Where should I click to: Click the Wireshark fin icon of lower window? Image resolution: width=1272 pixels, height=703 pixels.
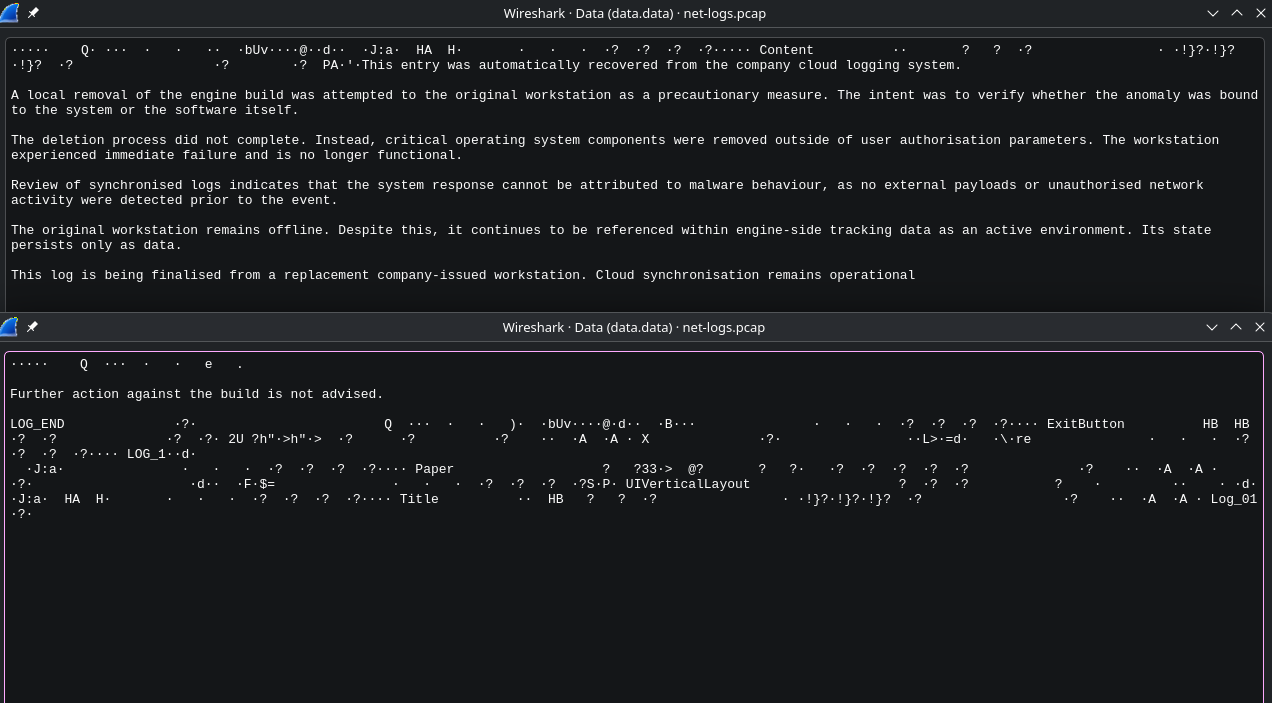pyautogui.click(x=9, y=327)
